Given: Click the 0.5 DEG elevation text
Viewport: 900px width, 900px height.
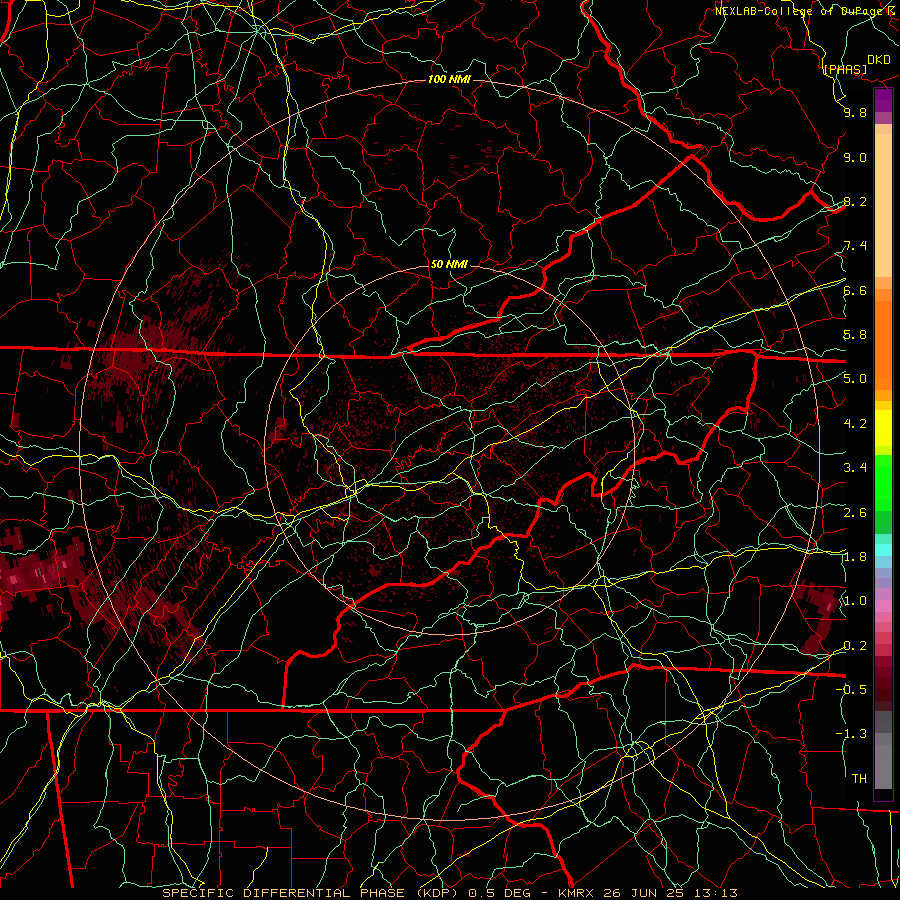Looking at the screenshot, I should click(500, 893).
